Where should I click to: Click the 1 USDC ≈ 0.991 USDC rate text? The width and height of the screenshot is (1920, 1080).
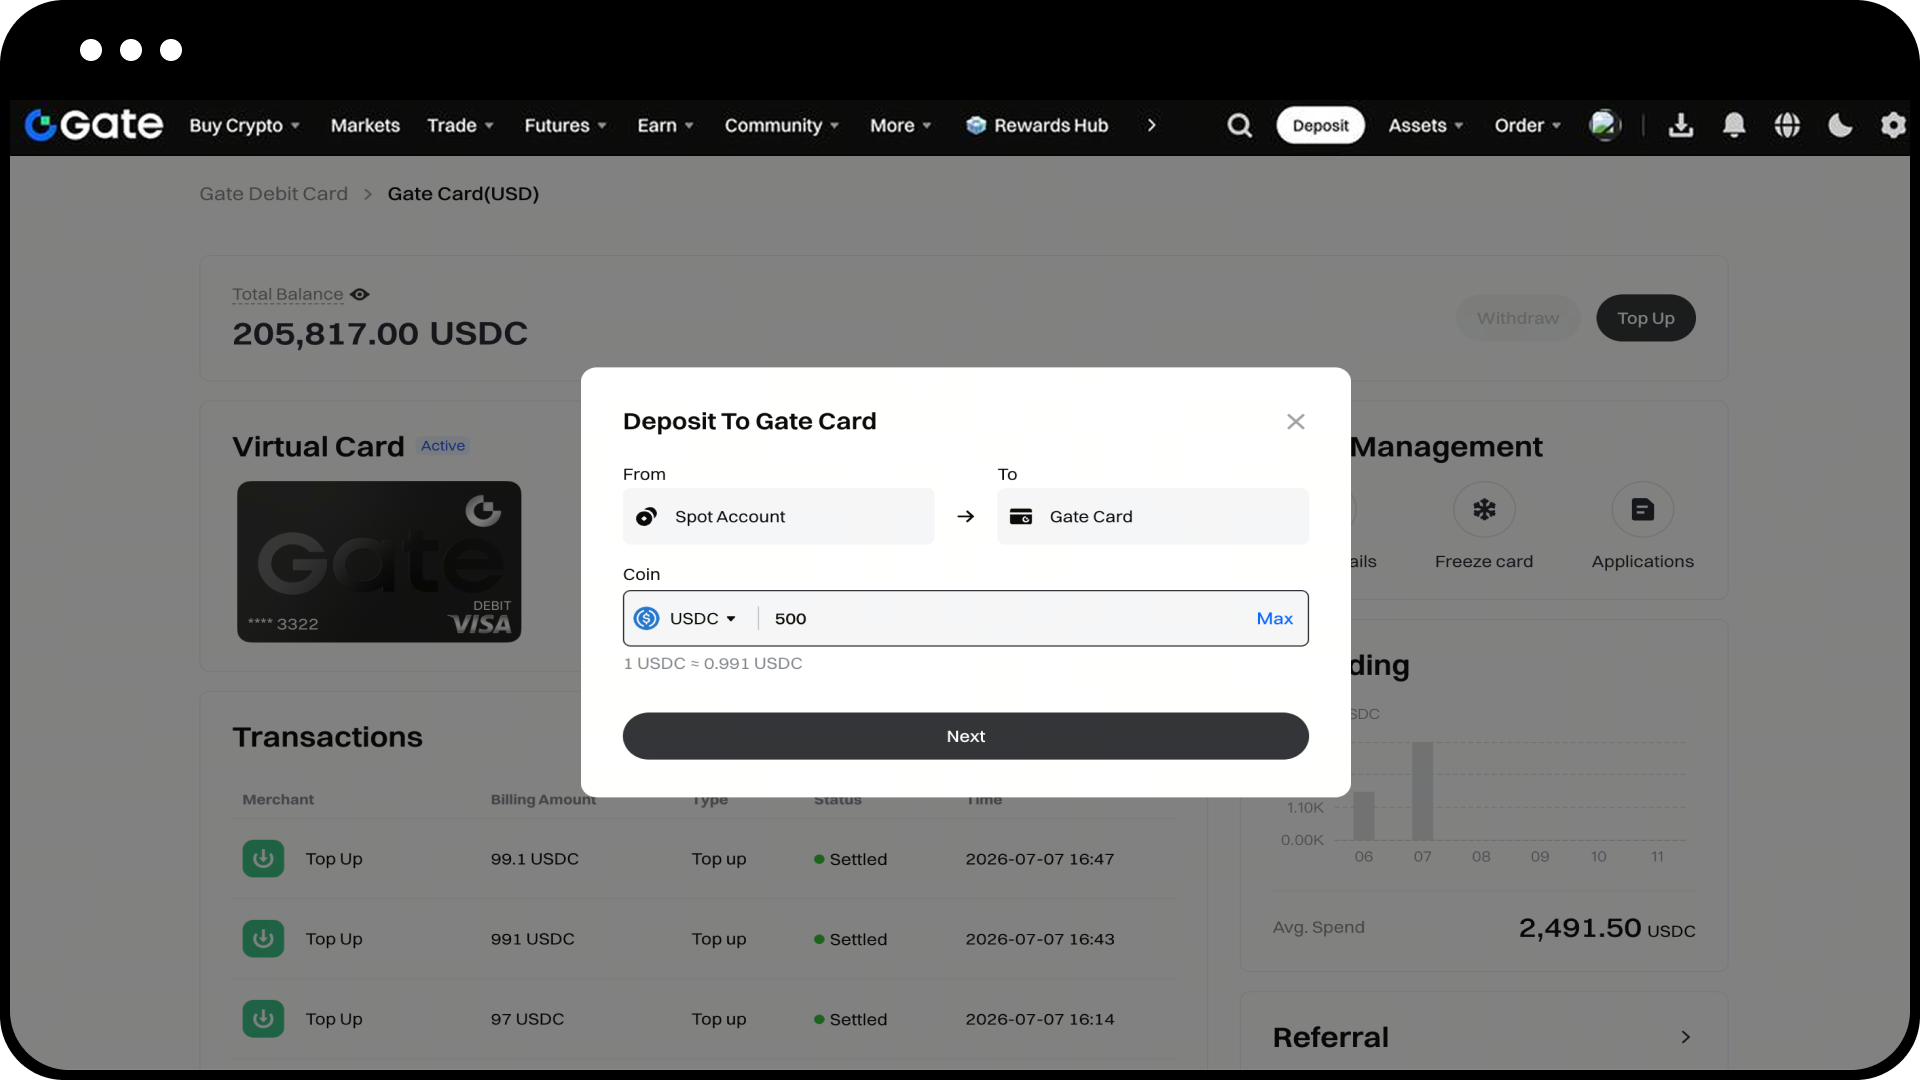tap(713, 663)
